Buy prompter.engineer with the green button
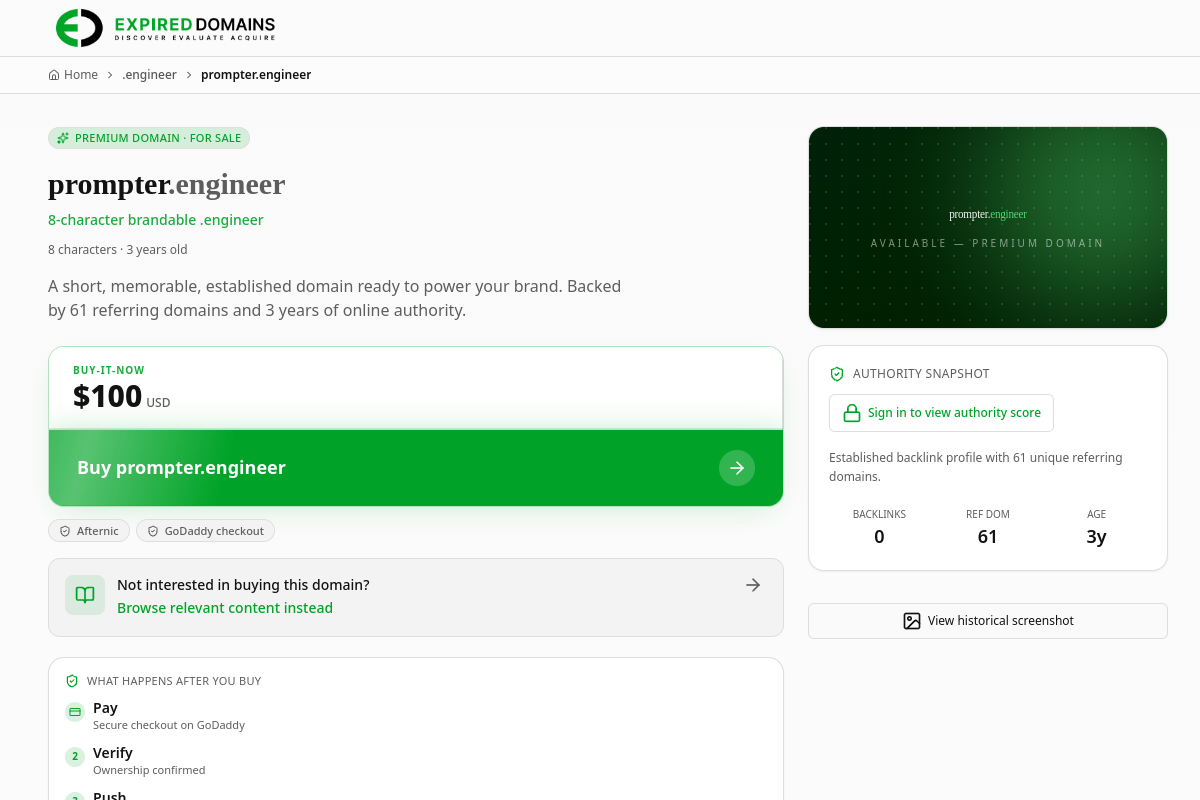The width and height of the screenshot is (1200, 800). (416, 468)
